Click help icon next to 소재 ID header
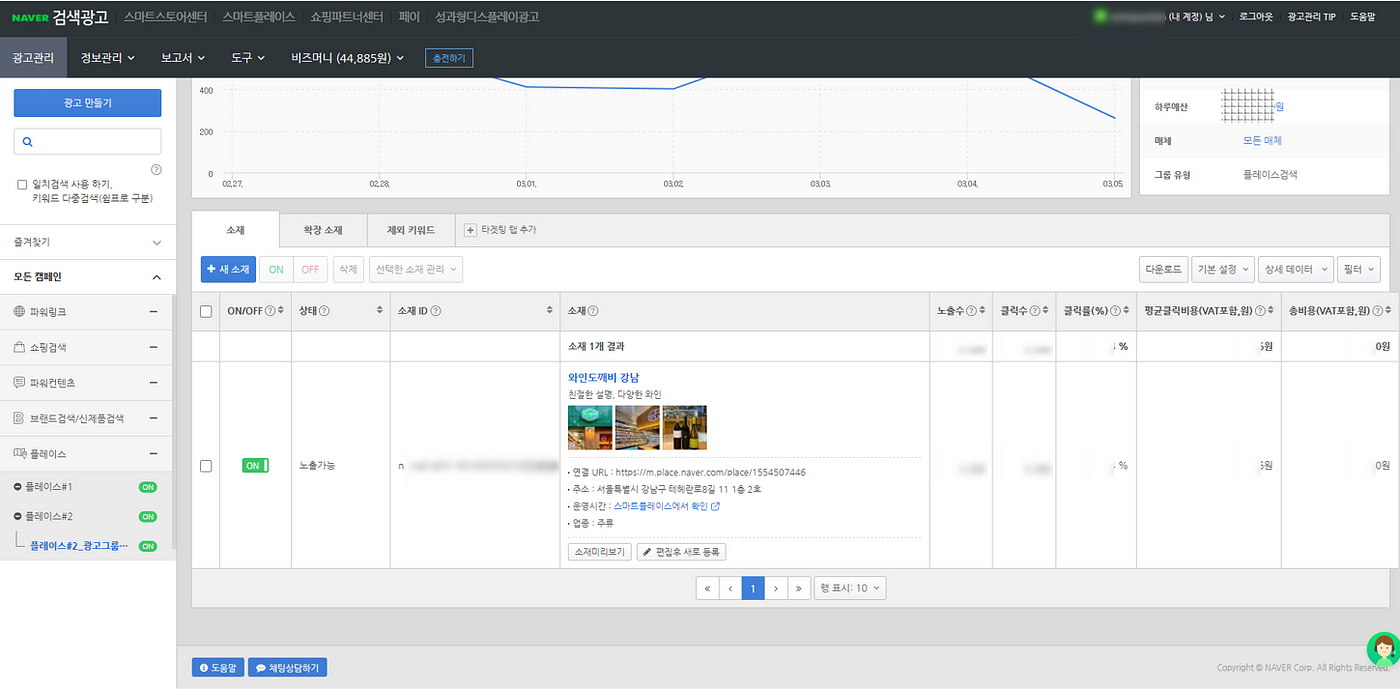Screen dimensions: 1400x689 (x=436, y=311)
